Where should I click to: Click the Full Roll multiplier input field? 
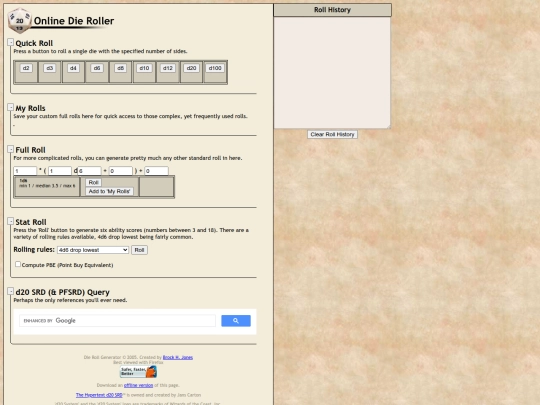point(25,171)
